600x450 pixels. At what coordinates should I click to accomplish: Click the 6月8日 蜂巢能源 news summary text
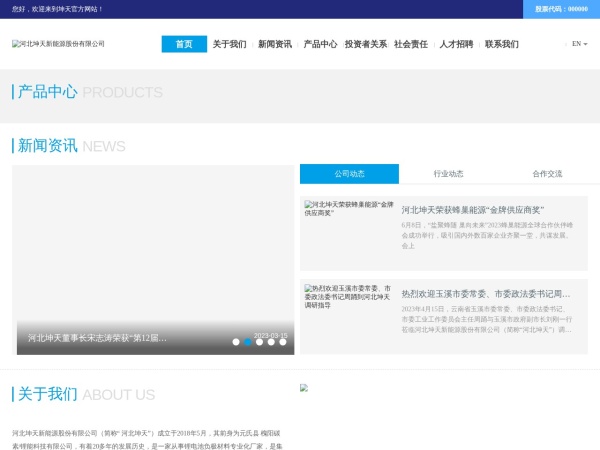coord(487,235)
